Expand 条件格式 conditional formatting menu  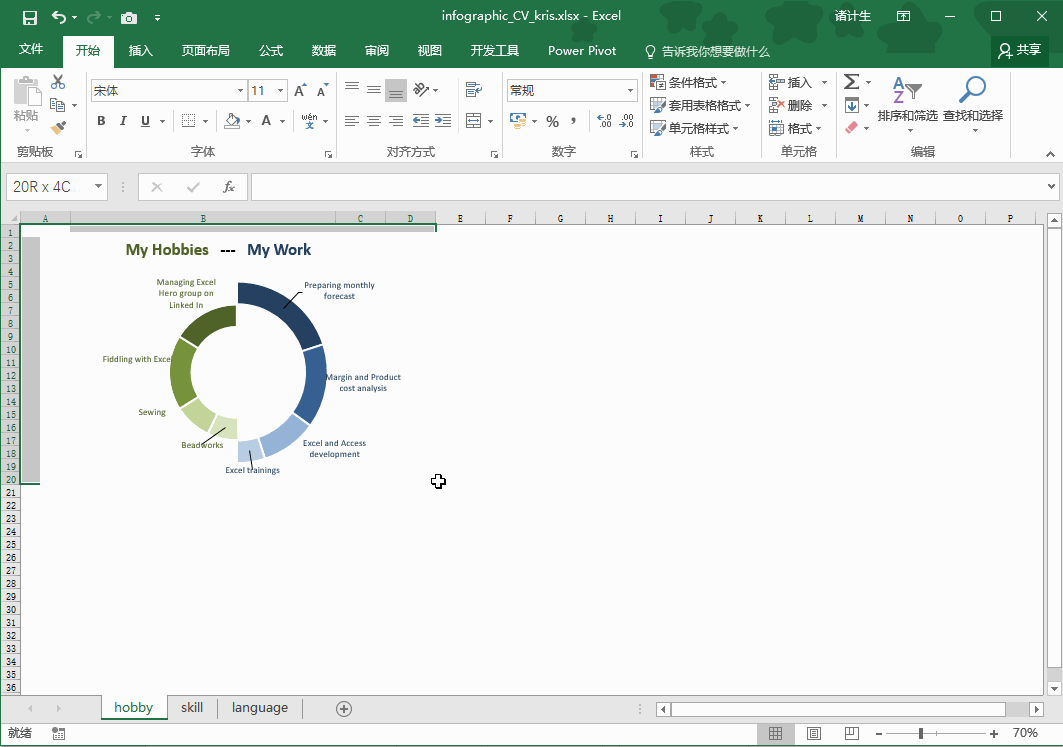pyautogui.click(x=688, y=82)
